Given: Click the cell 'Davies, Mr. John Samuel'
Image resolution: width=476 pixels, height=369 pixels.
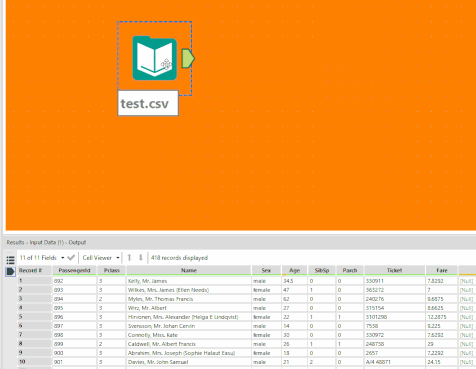Looking at the screenshot, I should tap(189, 362).
